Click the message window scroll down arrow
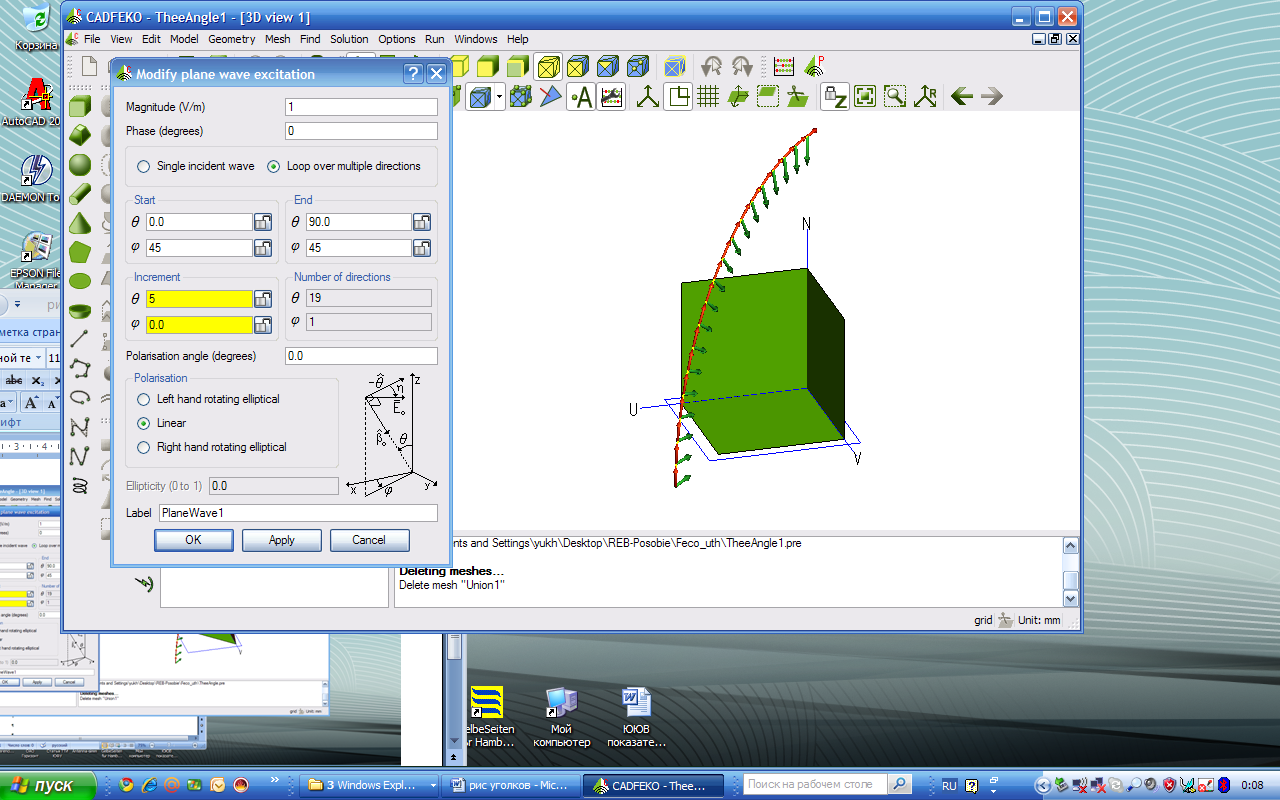This screenshot has height=800, width=1280. coord(1071,598)
